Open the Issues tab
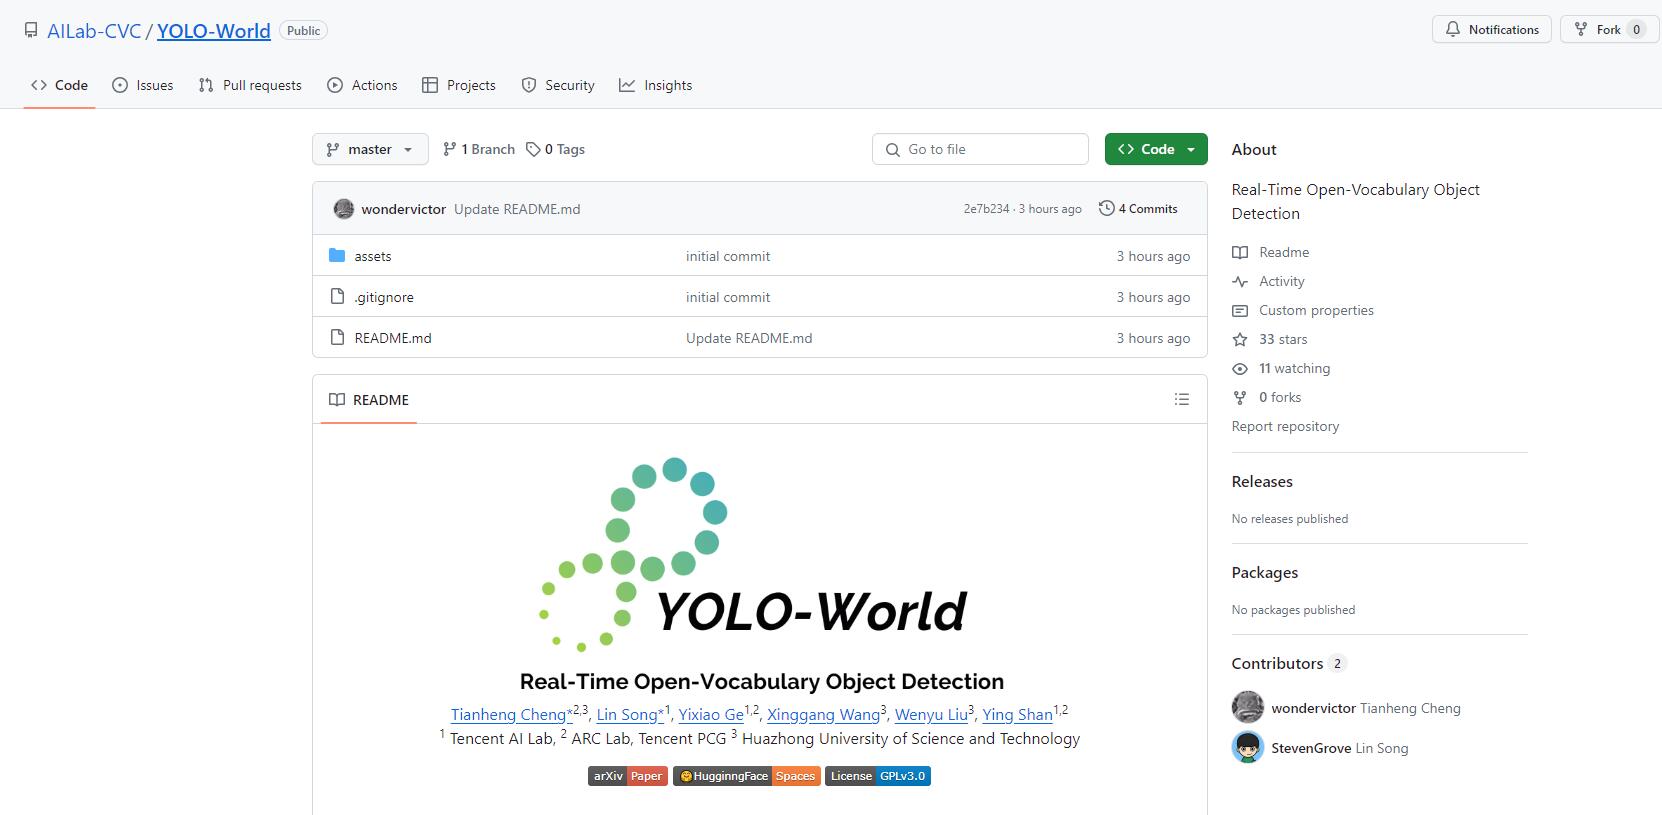This screenshot has width=1662, height=815. 142,85
